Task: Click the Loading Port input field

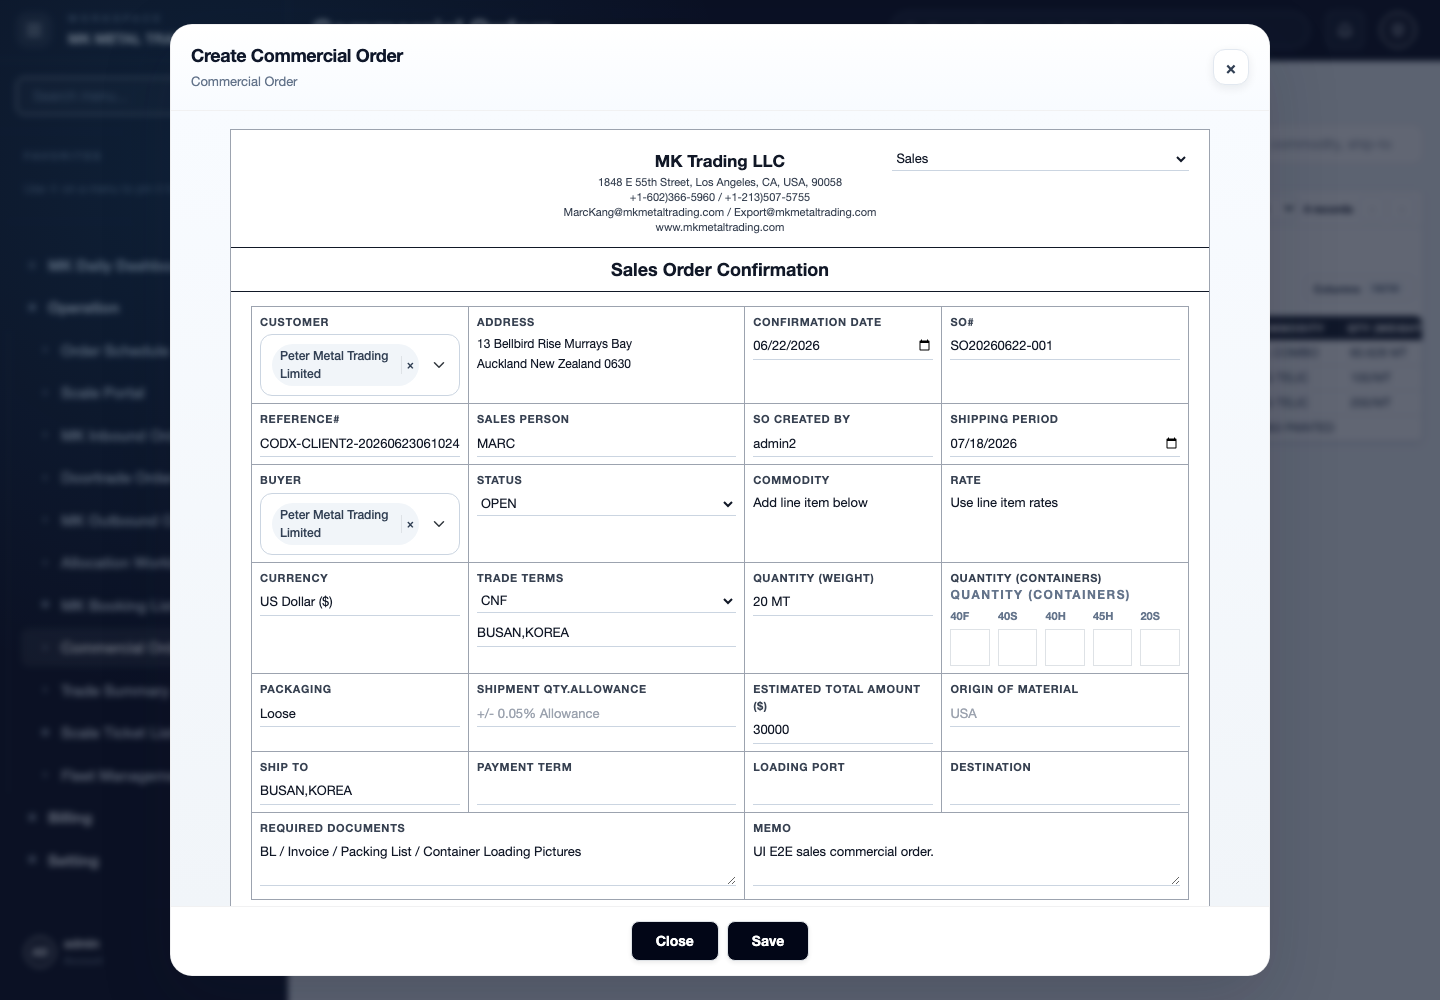Action: pos(843,791)
